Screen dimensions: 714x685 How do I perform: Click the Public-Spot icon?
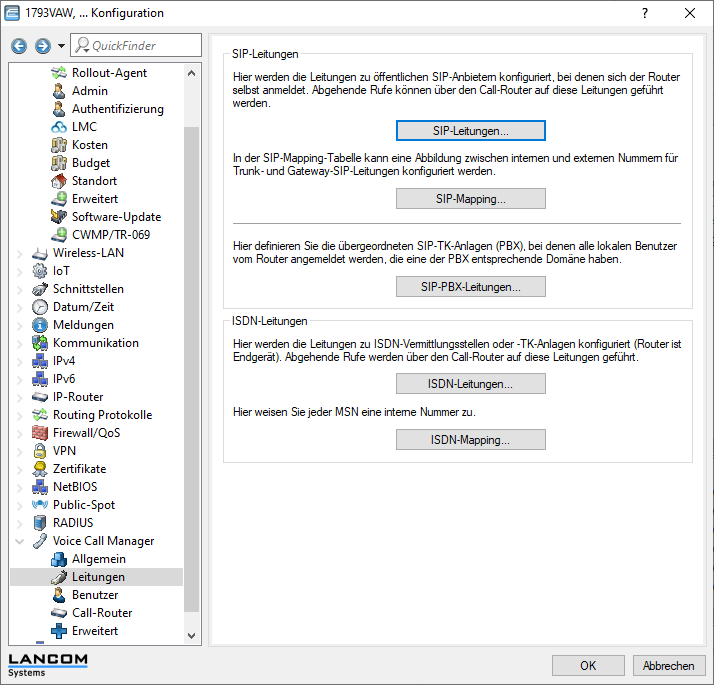40,505
